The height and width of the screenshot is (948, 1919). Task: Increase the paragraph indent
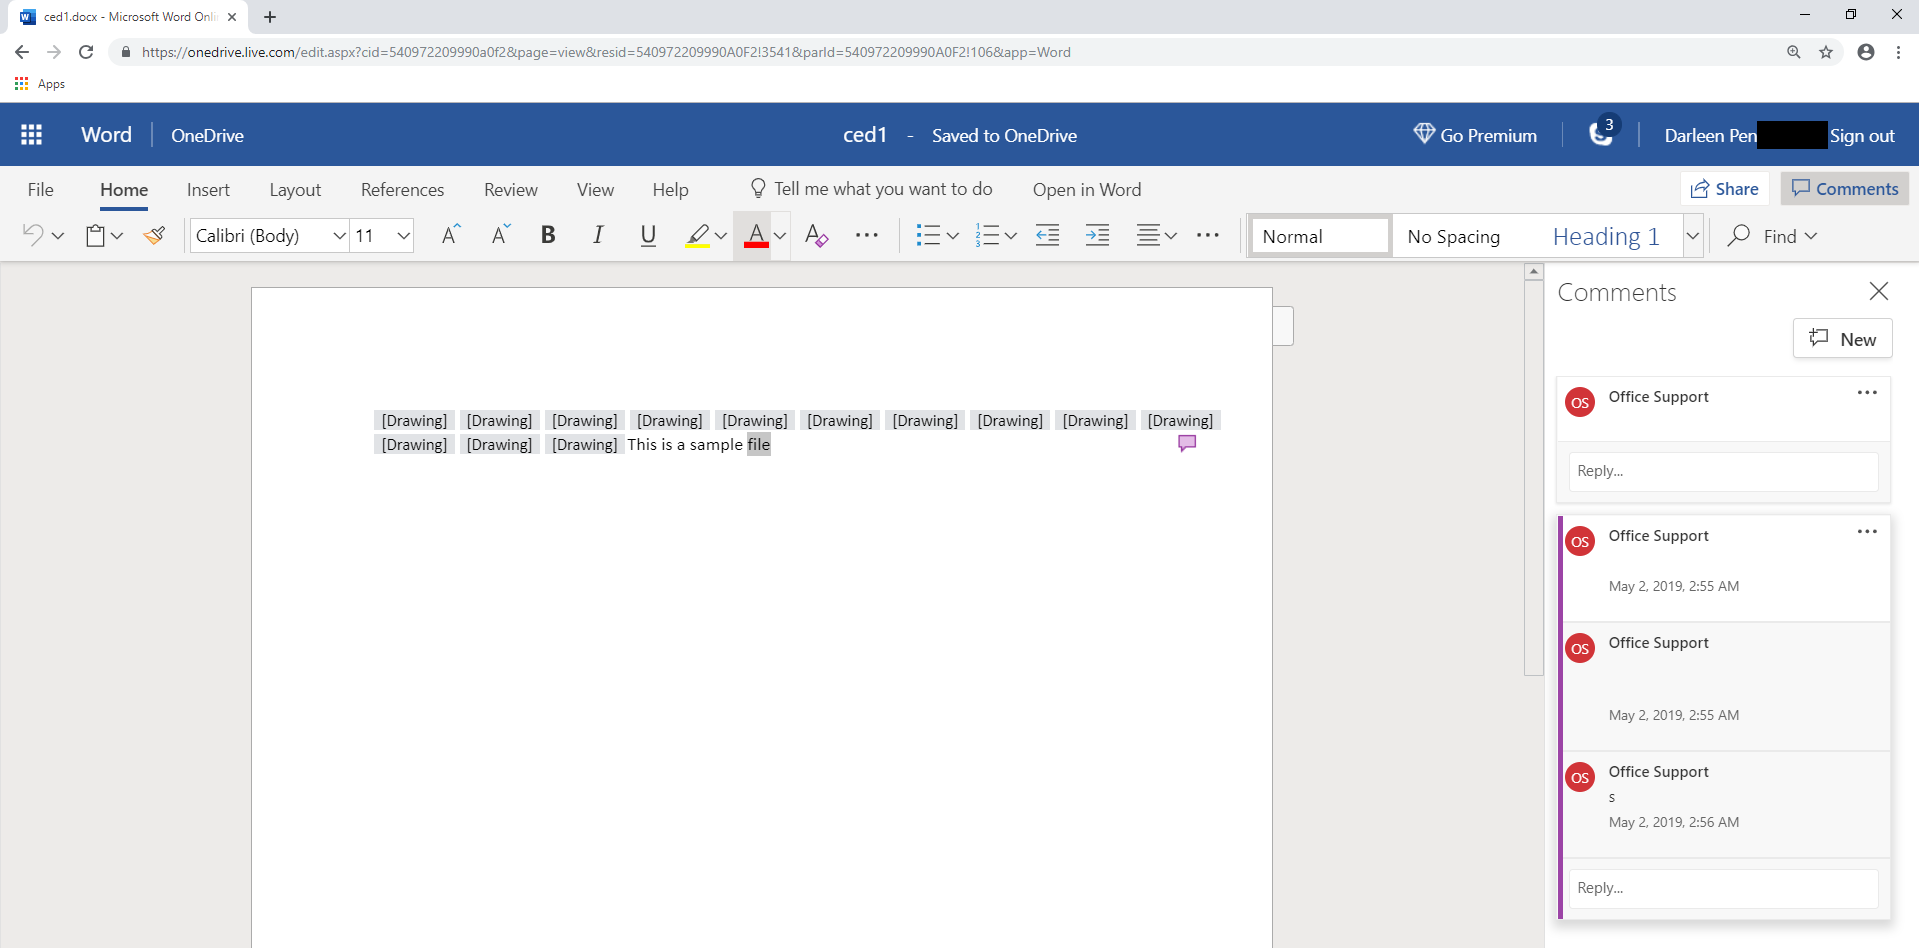(1097, 236)
